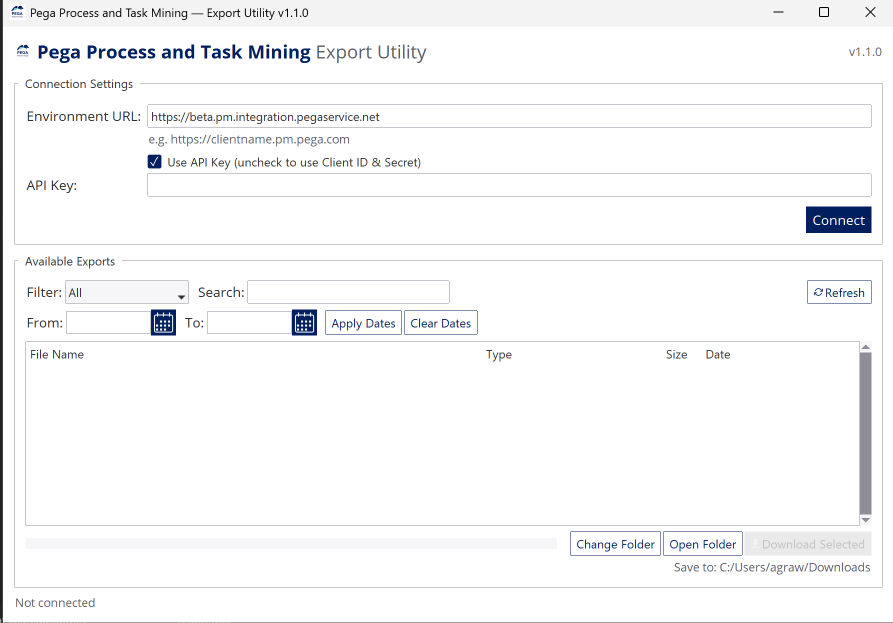Maximize the Export Utility window
Viewport: 893px width, 623px height.
(x=824, y=12)
